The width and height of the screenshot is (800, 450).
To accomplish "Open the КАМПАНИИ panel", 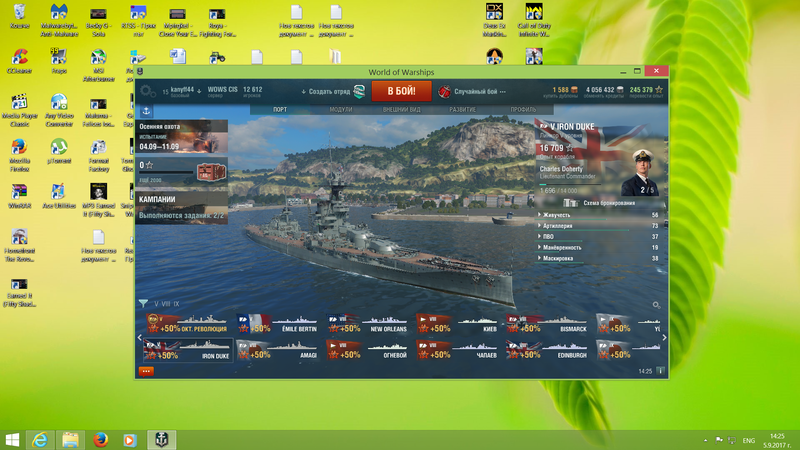I will click(x=182, y=208).
